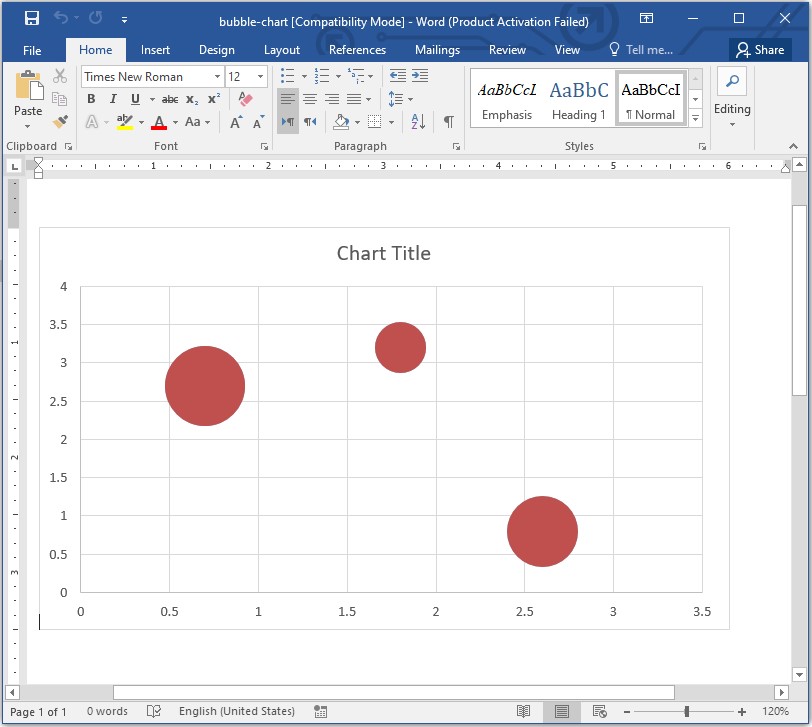Open the Sort dialog icon
The width and height of the screenshot is (812, 727).
coord(417,121)
